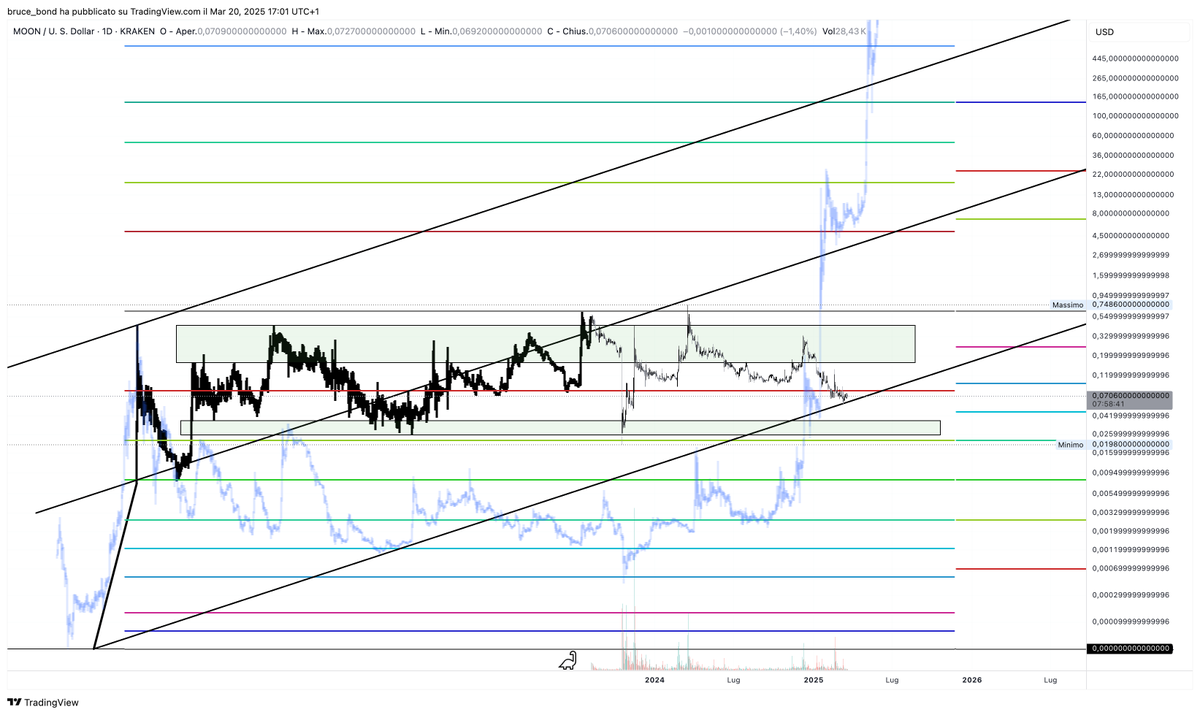
Task: Click the 2,69999999999999999 price axis label
Action: (x=1130, y=255)
